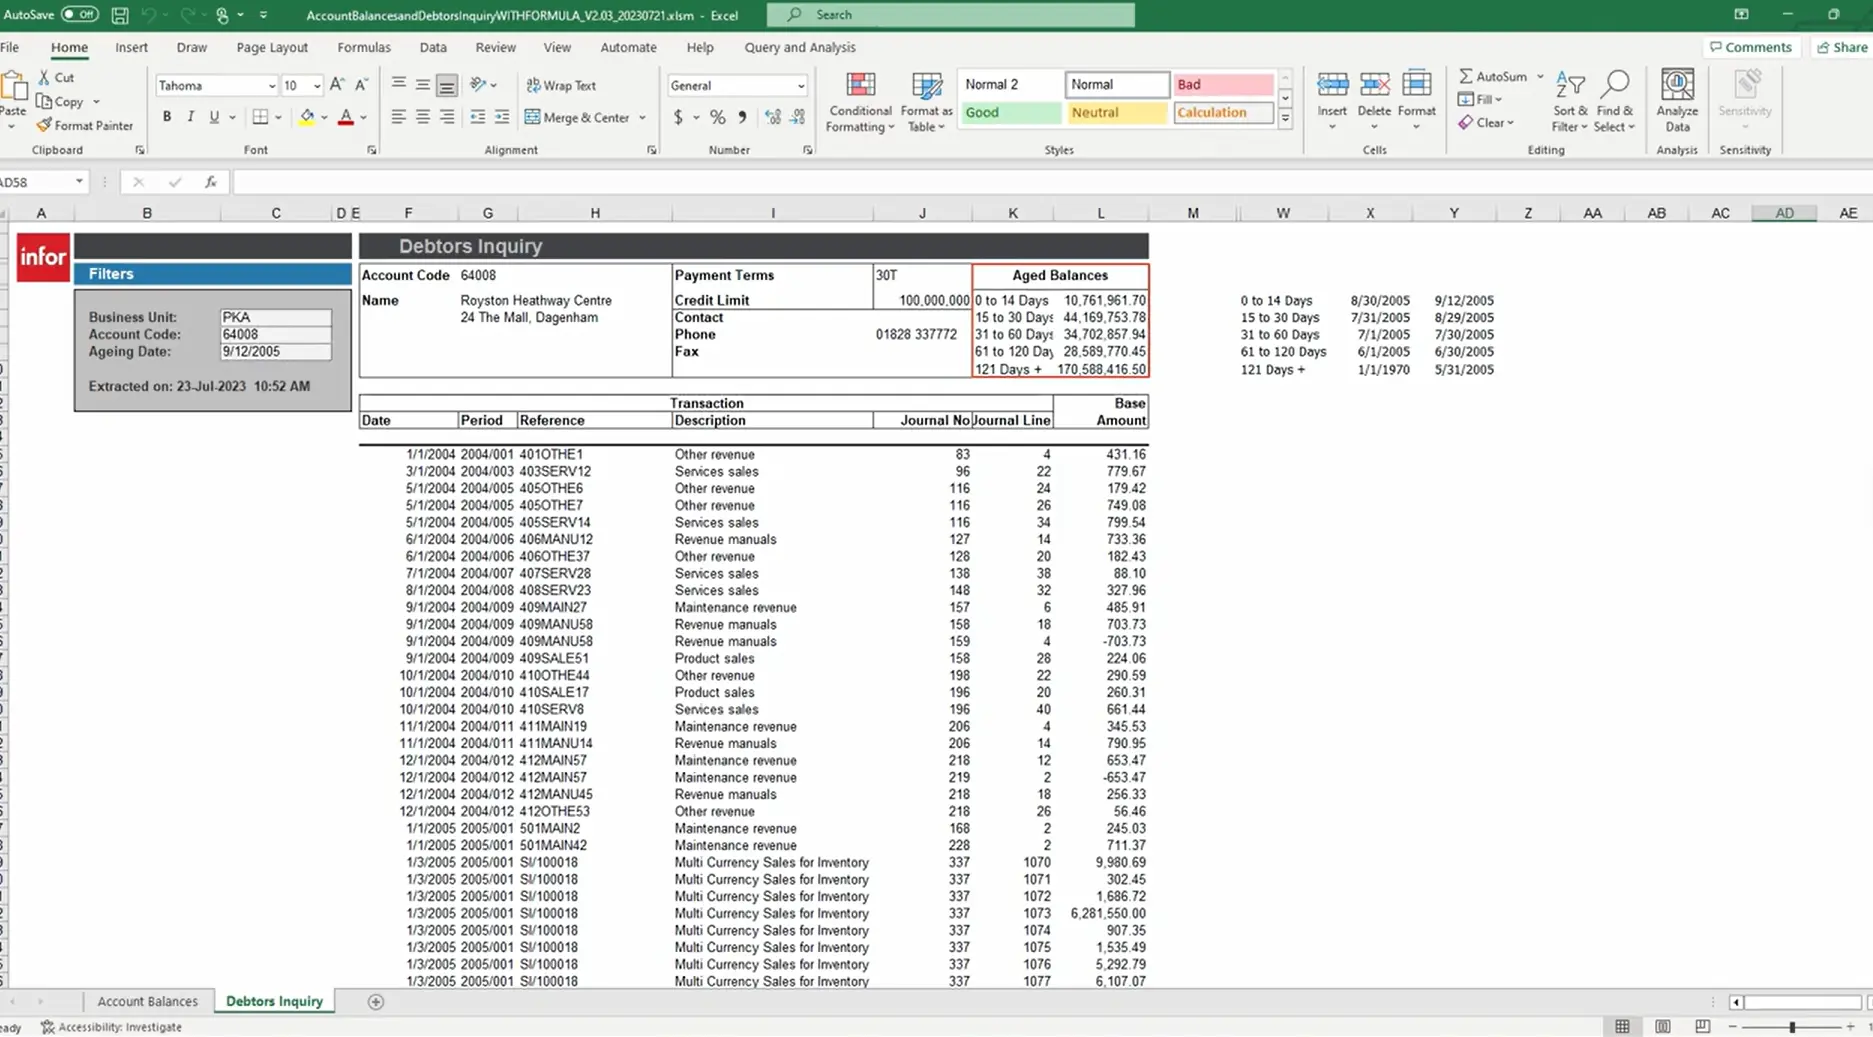Apply the Good cell style

coord(1009,113)
